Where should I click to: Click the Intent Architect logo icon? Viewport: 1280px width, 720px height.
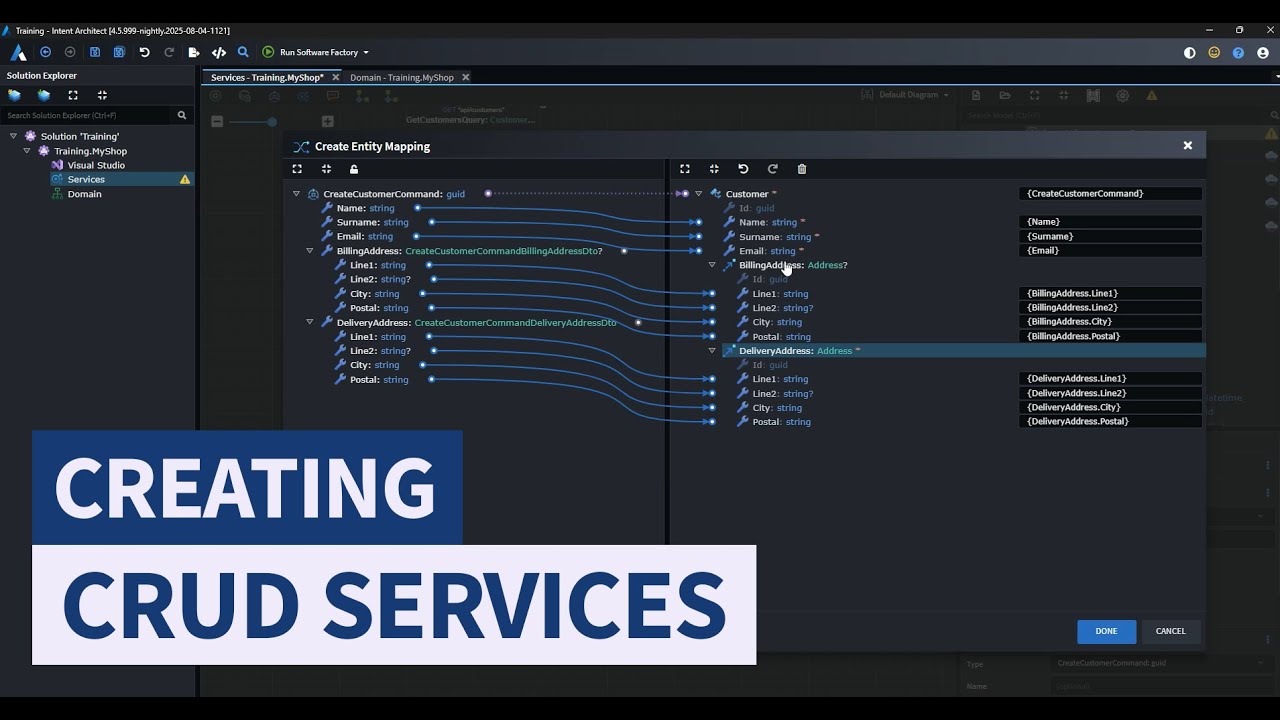[19, 52]
